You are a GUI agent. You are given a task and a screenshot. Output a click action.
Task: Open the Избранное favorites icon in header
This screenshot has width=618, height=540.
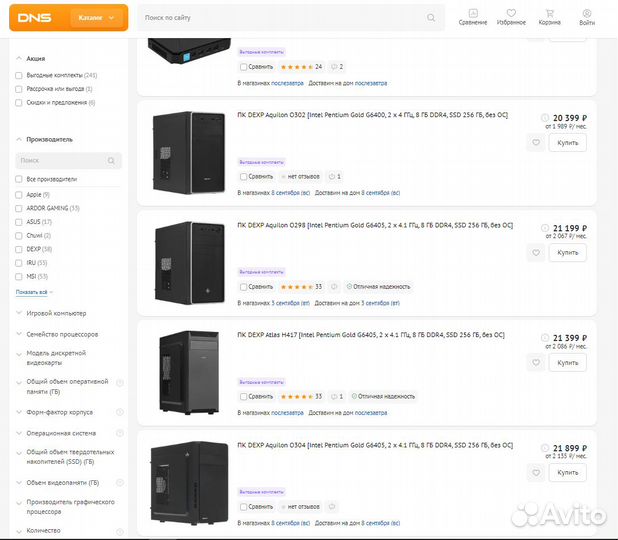tap(511, 18)
